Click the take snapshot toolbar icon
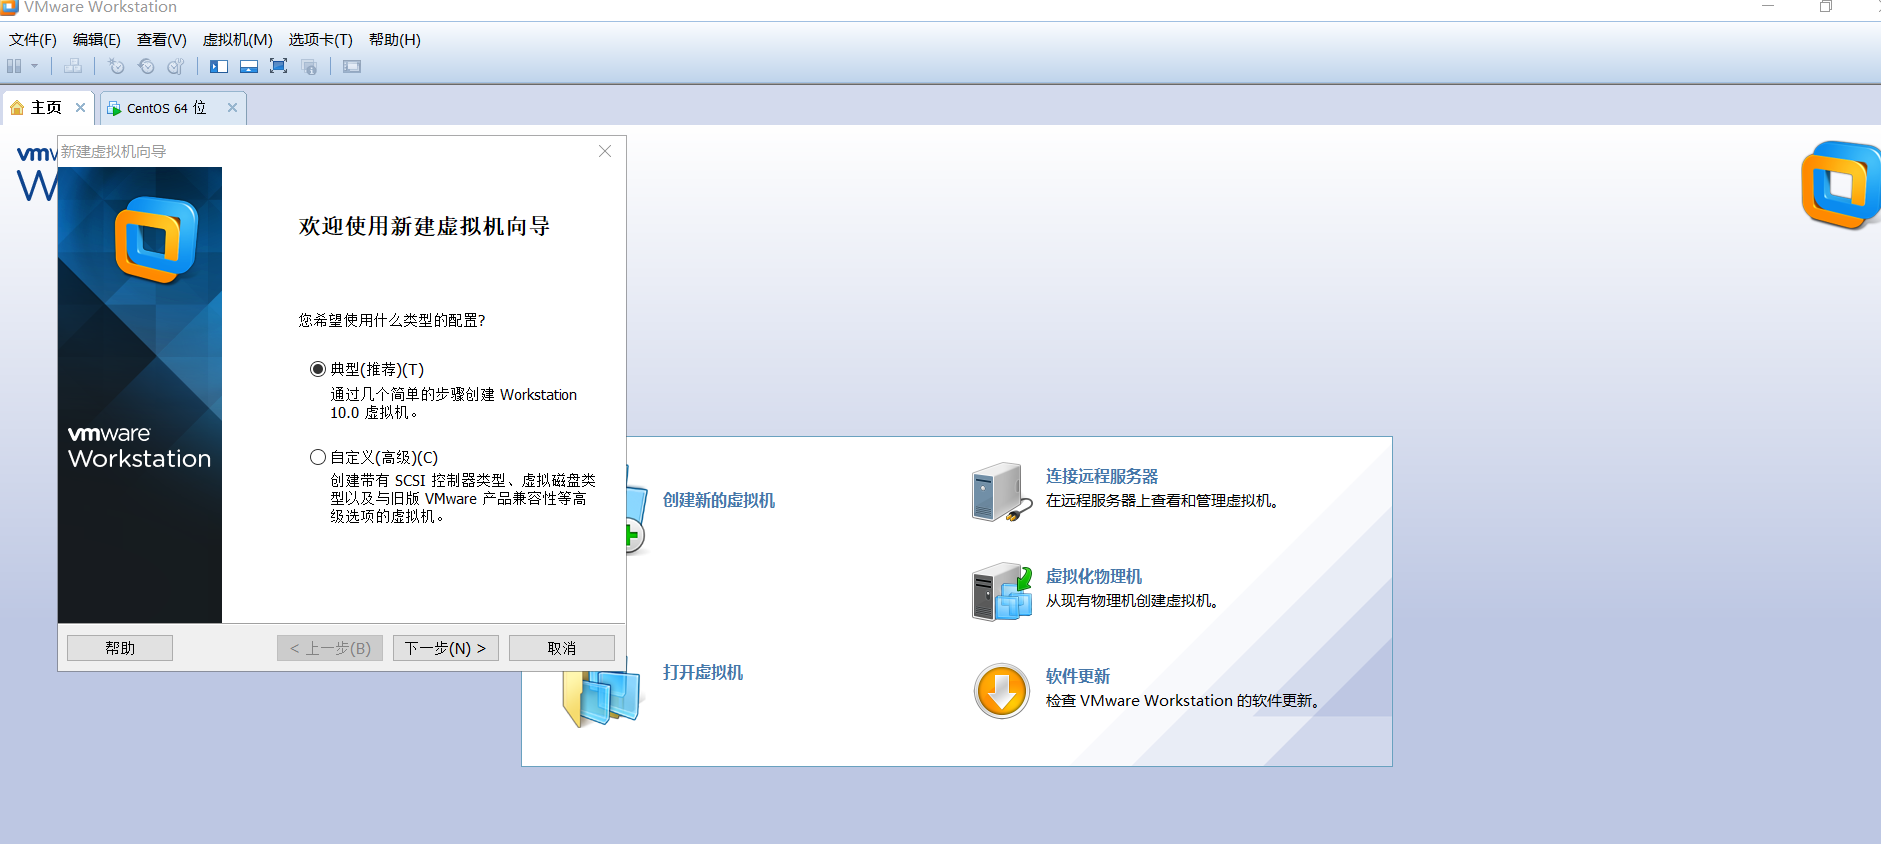Viewport: 1881px width, 844px height. coord(116,66)
